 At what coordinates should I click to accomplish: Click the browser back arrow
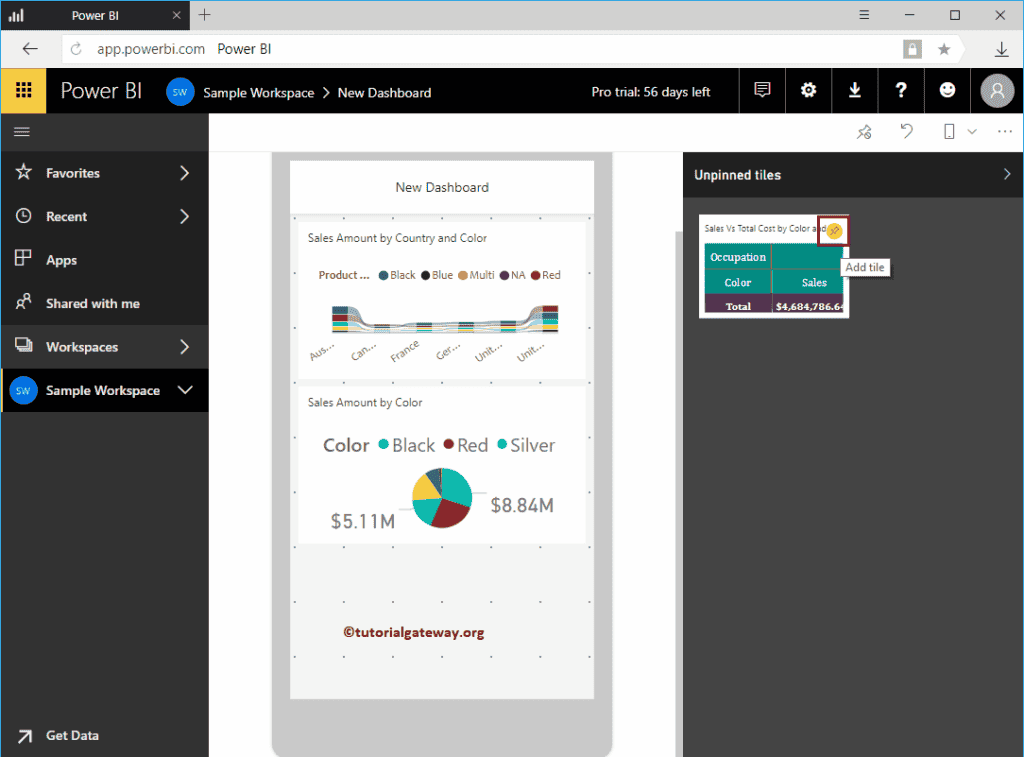tap(30, 49)
